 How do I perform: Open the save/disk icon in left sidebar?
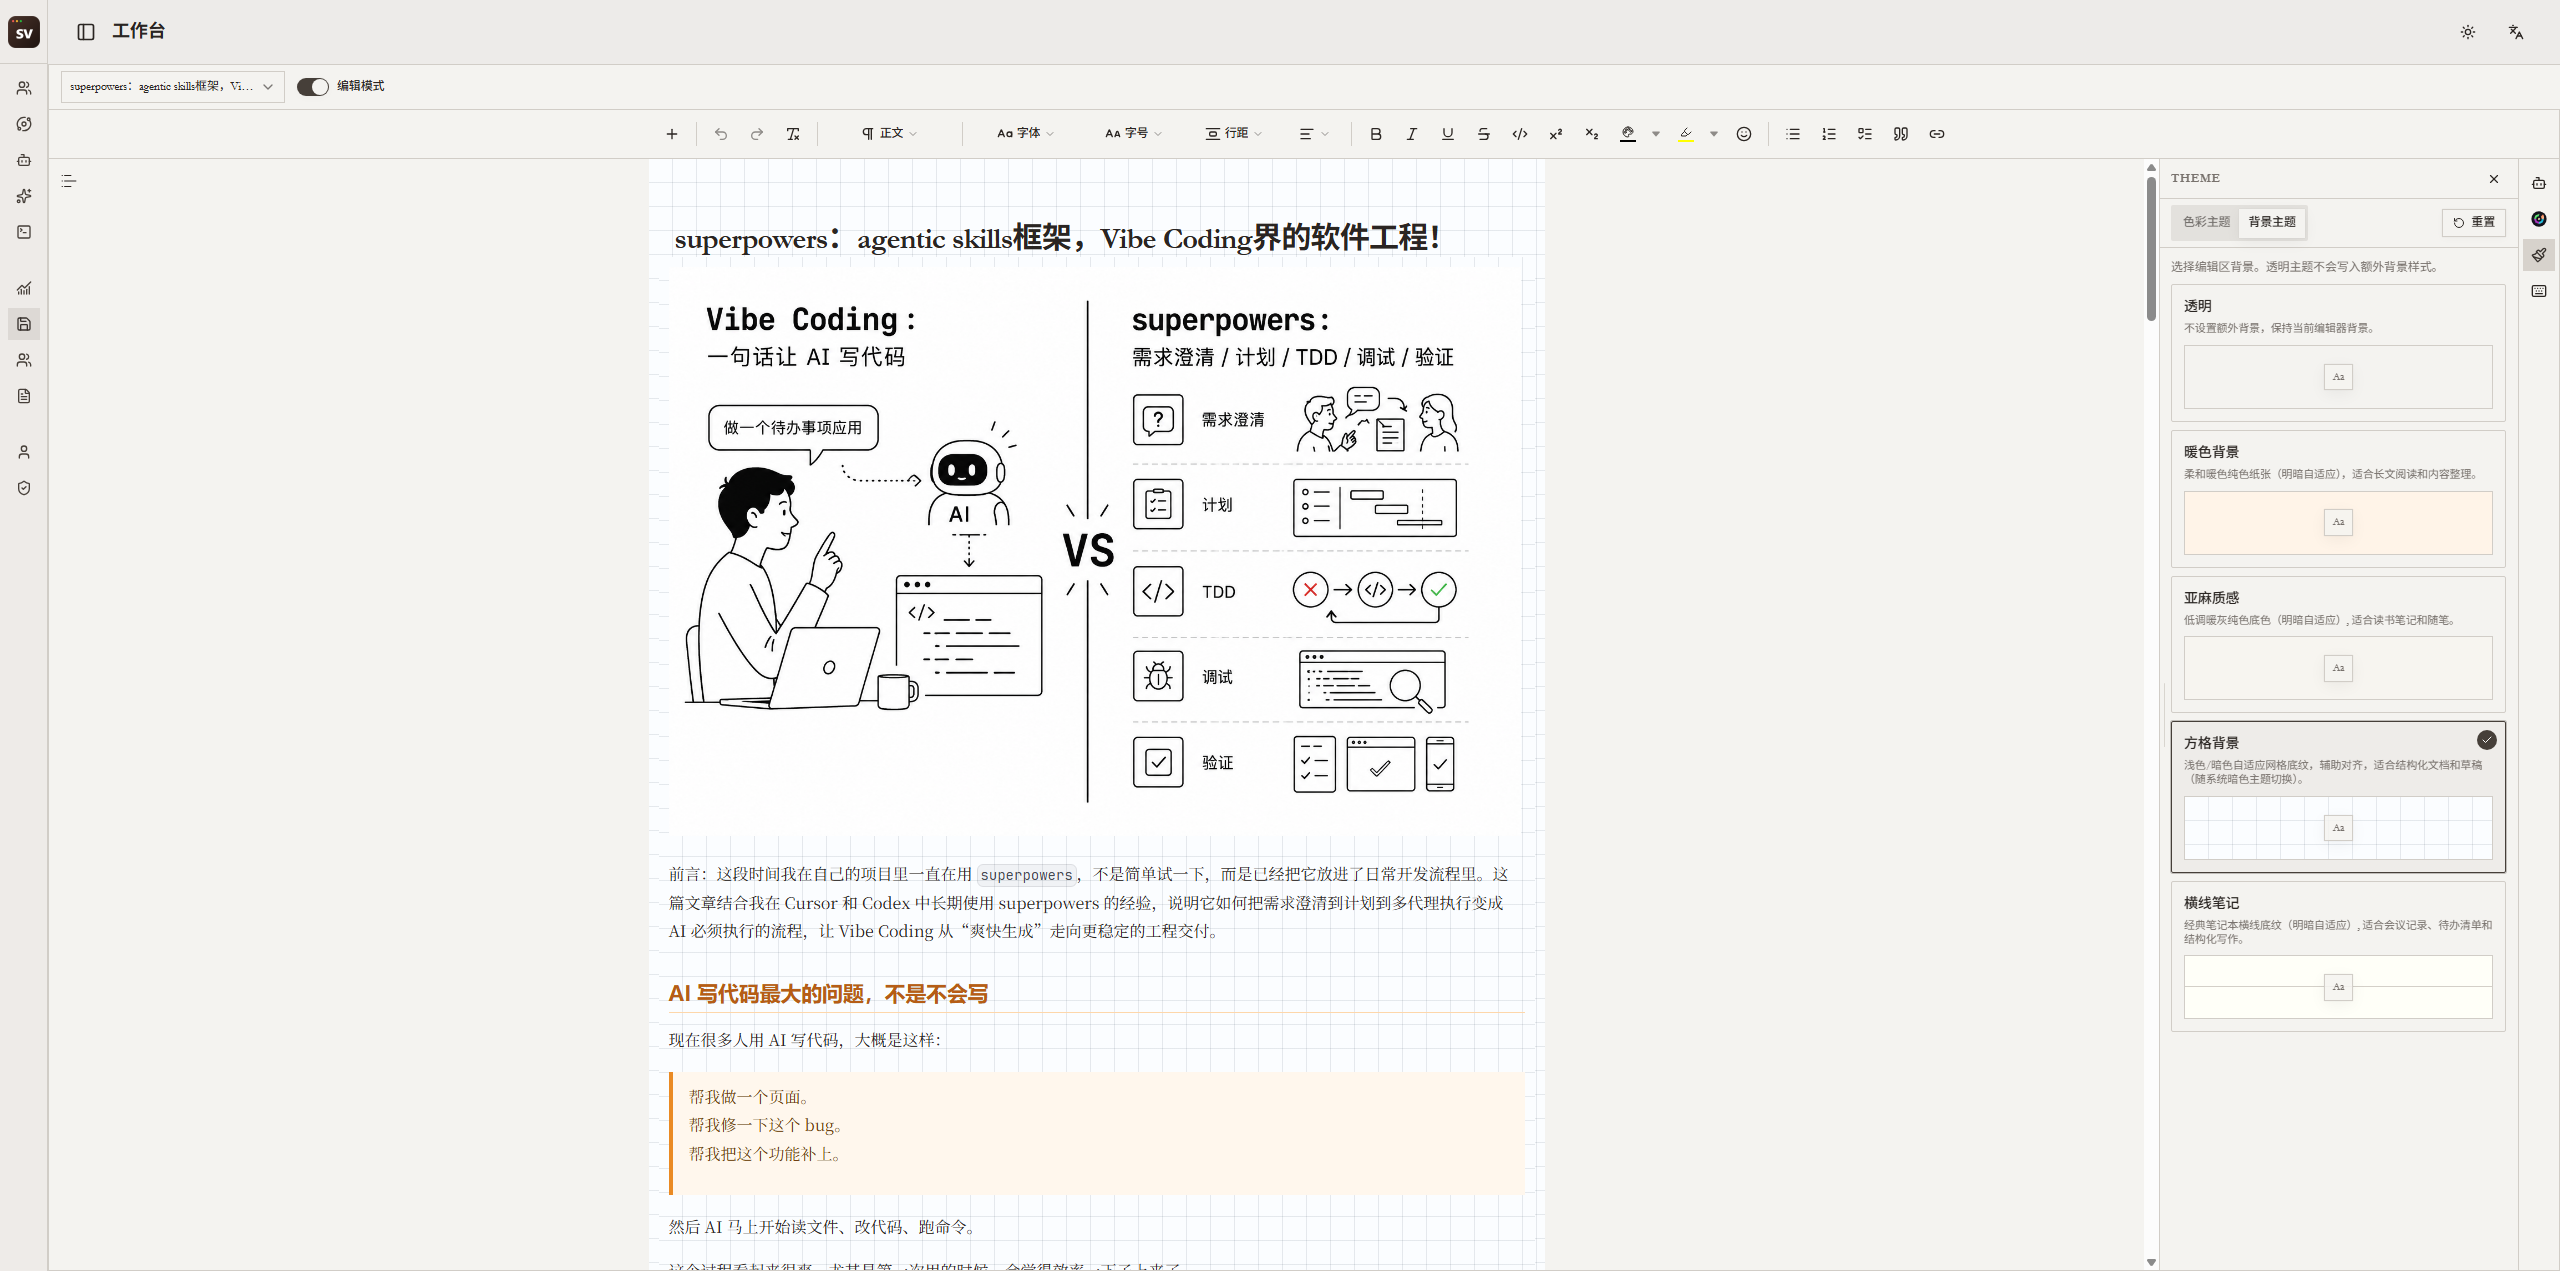[x=24, y=324]
